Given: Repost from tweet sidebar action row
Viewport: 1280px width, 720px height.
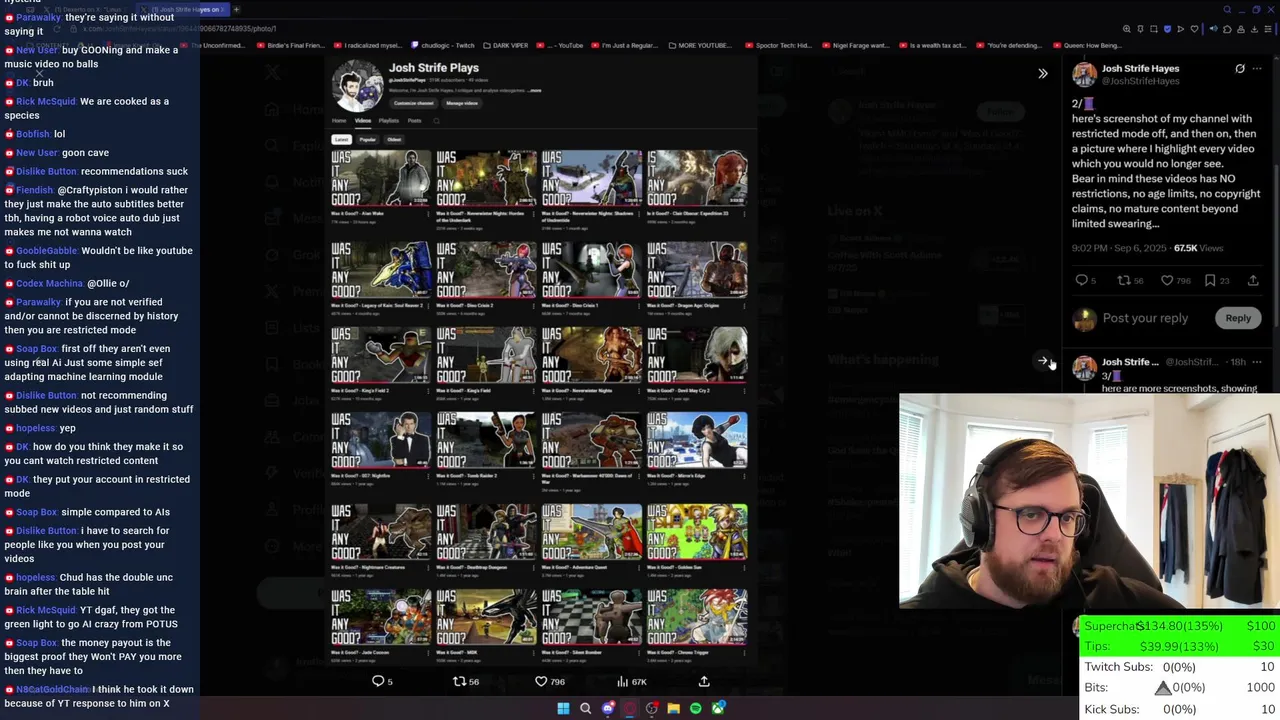Looking at the screenshot, I should coord(1123,280).
